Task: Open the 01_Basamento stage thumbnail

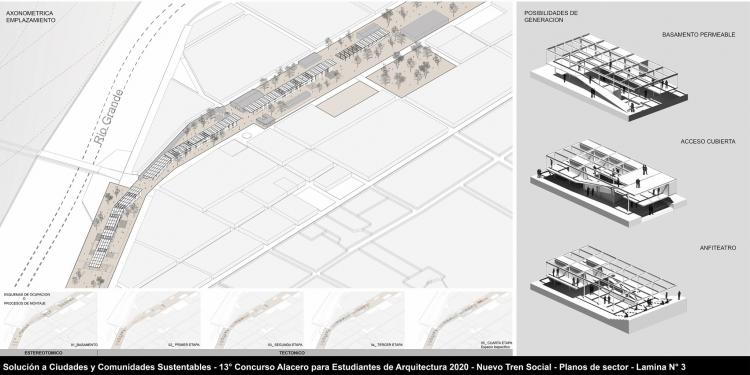Action: 50,320
